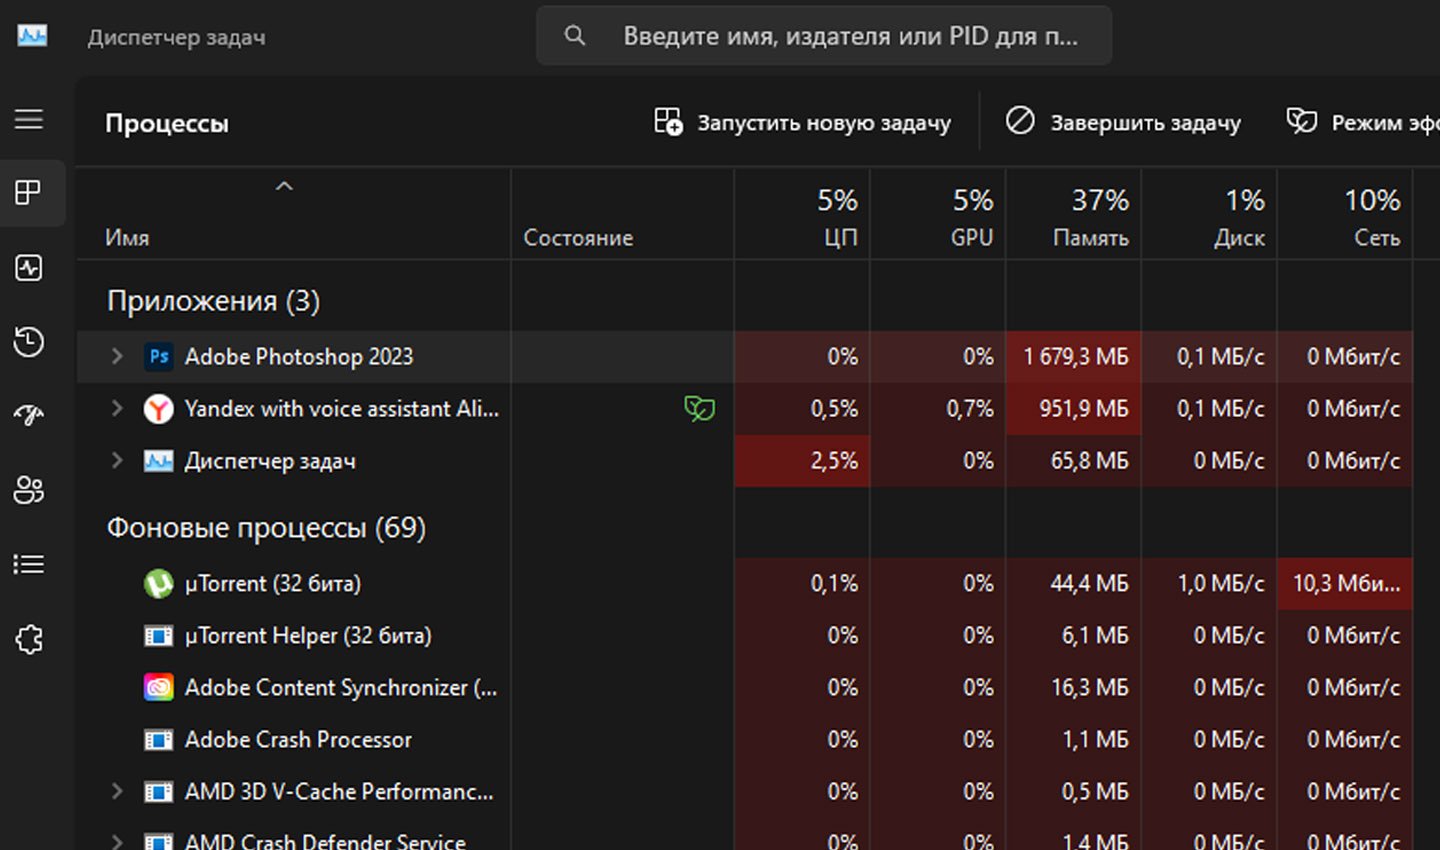Expand the Диспетчер задач process group

click(x=117, y=460)
